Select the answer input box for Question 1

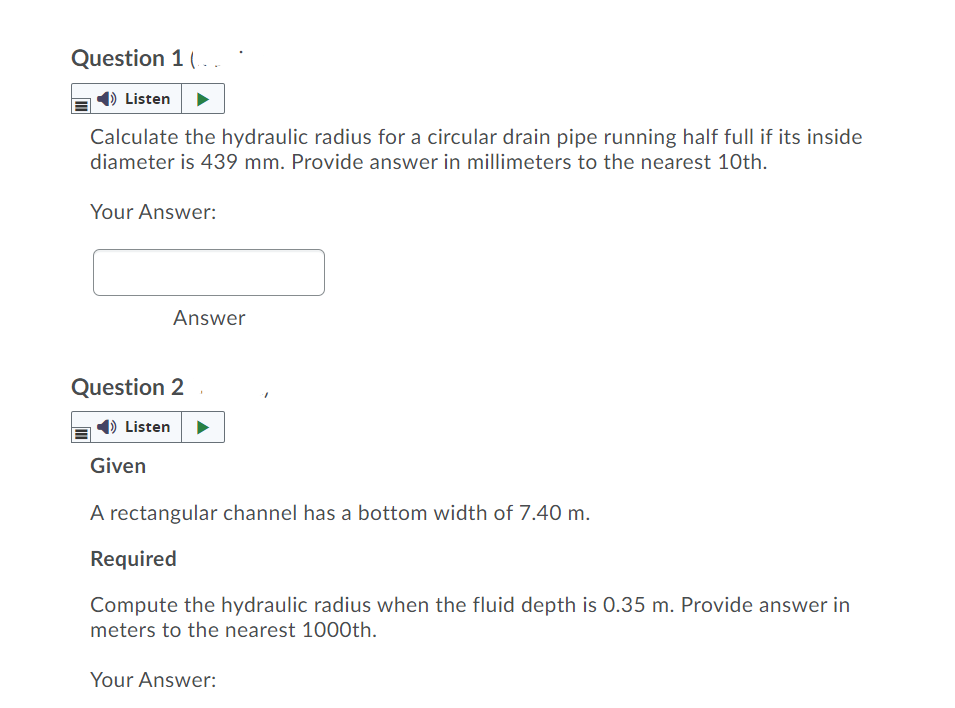pos(208,272)
